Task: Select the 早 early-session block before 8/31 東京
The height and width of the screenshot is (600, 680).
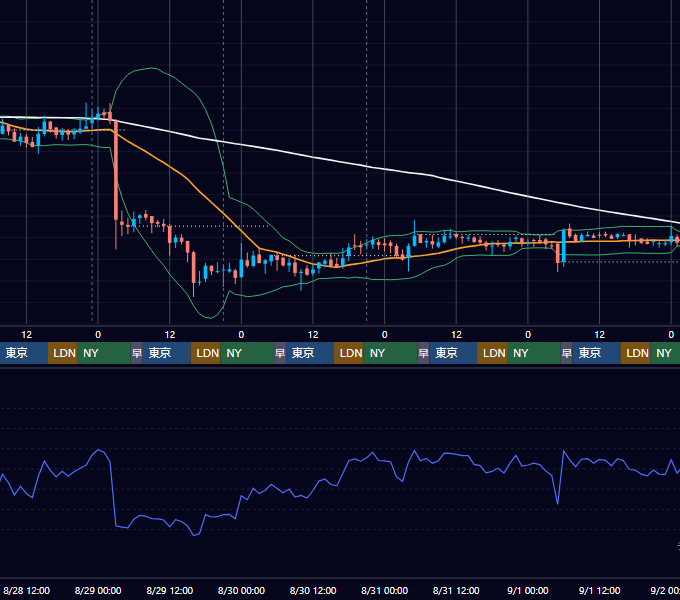Action: click(423, 353)
